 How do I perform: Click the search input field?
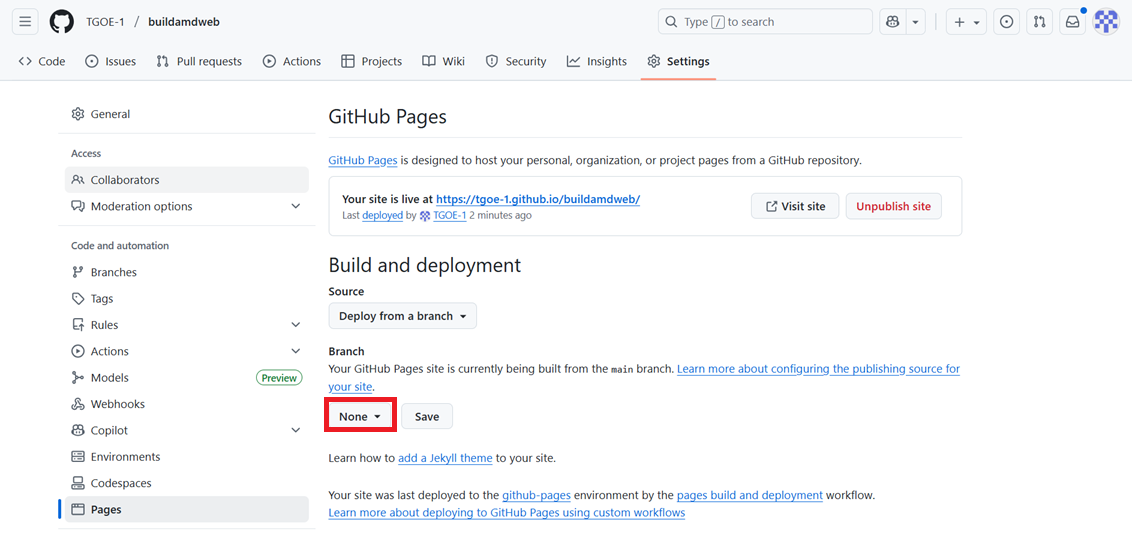tap(765, 22)
